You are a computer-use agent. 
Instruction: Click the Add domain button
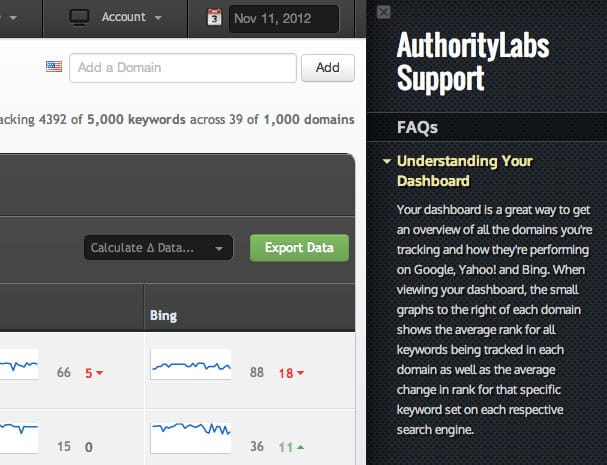tap(328, 68)
